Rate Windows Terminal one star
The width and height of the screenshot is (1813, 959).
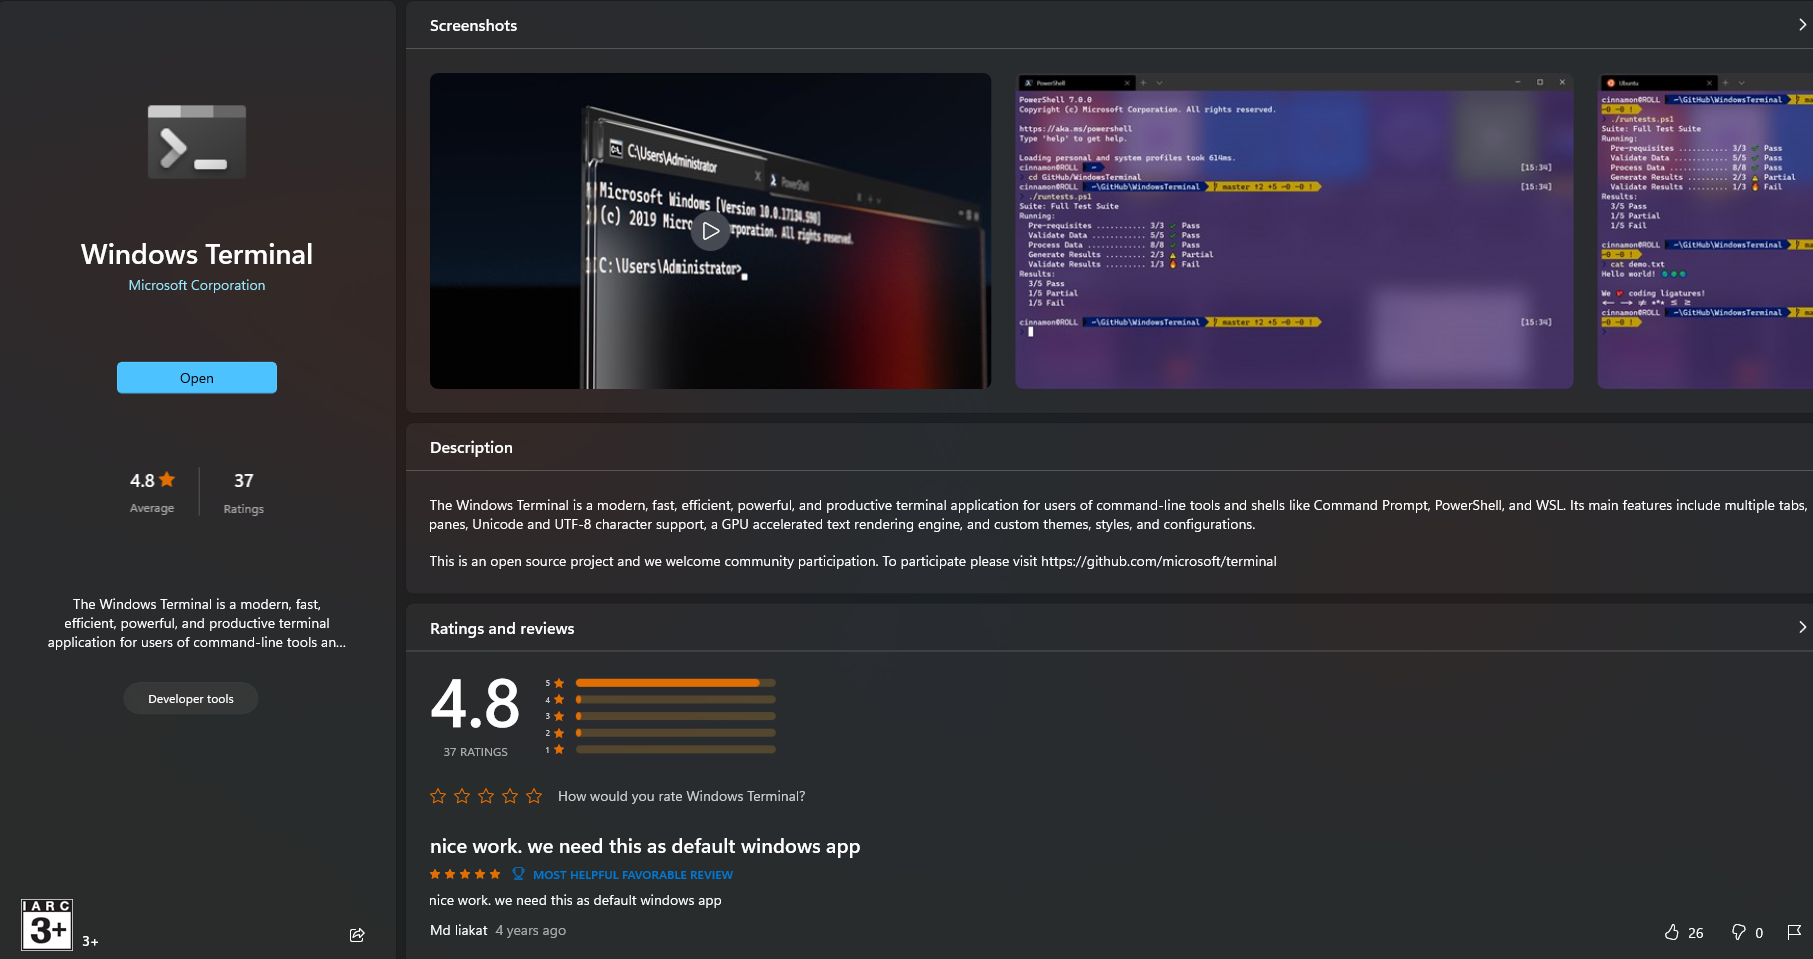click(x=438, y=796)
